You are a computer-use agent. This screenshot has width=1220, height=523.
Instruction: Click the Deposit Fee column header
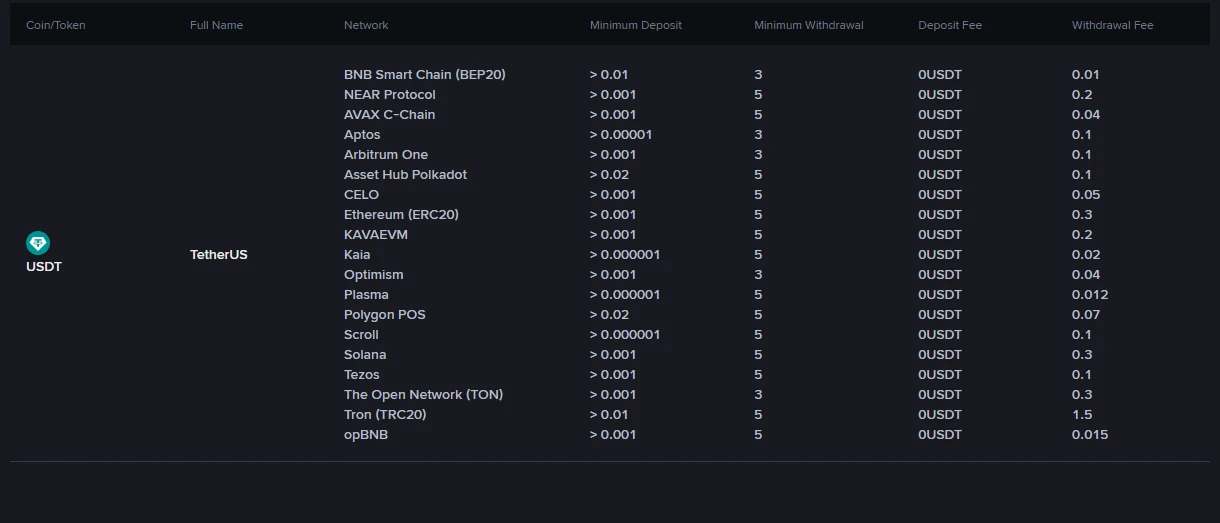coord(950,25)
